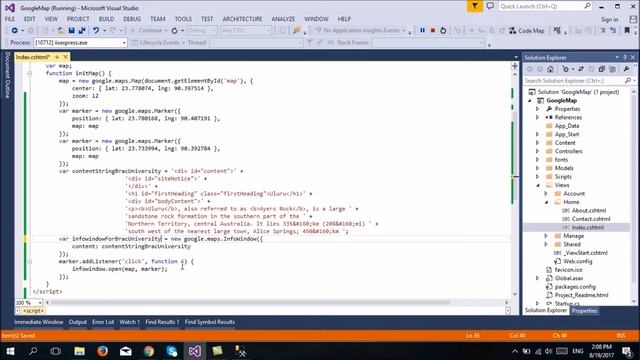Sync with active document in Solution Explorer
This screenshot has height=360, width=640.
point(581,69)
